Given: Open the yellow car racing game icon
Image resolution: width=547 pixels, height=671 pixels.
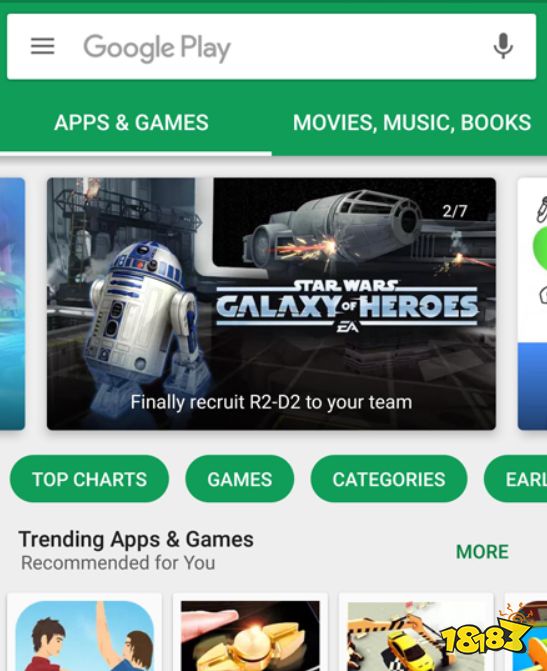Looking at the screenshot, I should click(416, 636).
